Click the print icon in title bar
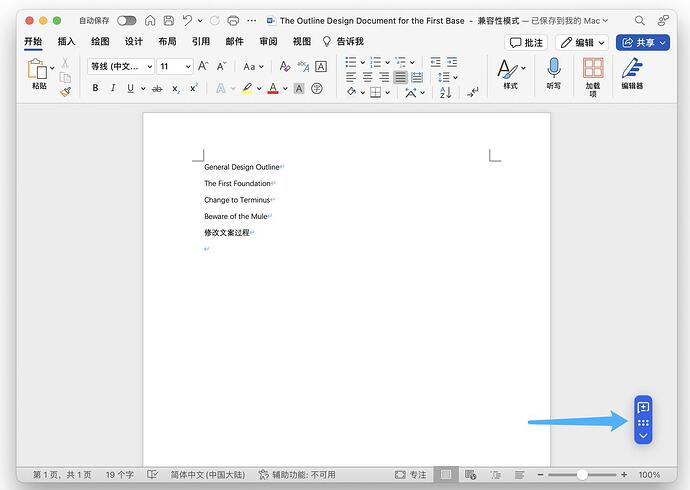 click(233, 20)
